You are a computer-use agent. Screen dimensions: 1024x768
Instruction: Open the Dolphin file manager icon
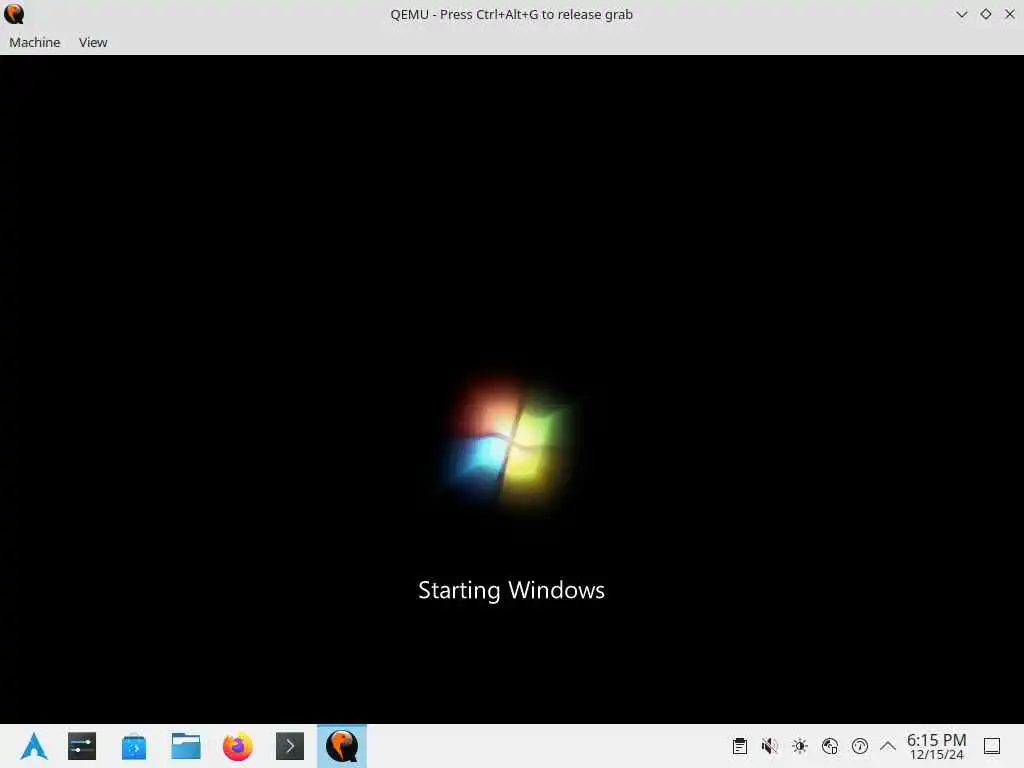185,746
